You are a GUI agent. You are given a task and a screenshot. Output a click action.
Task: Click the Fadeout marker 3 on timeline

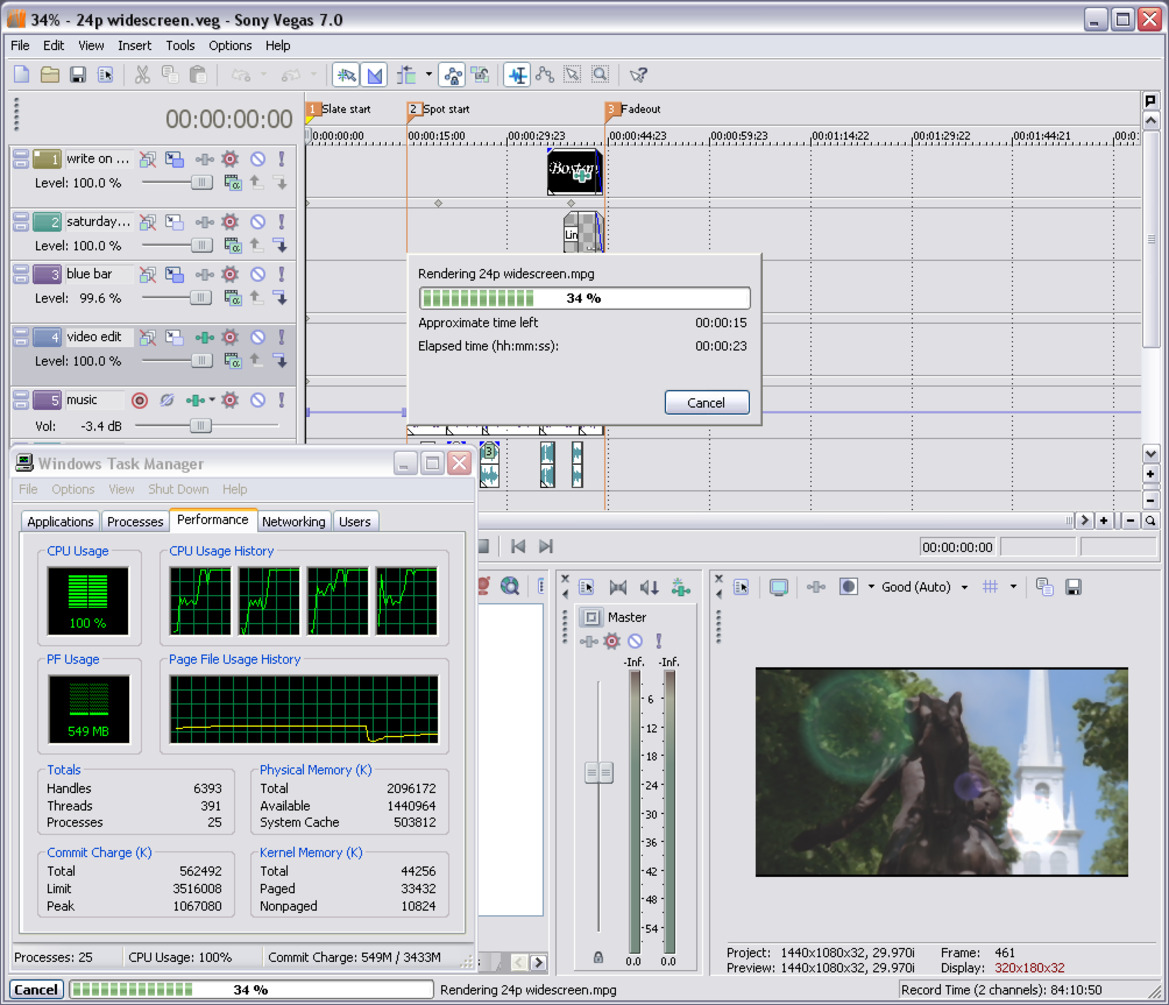click(611, 110)
